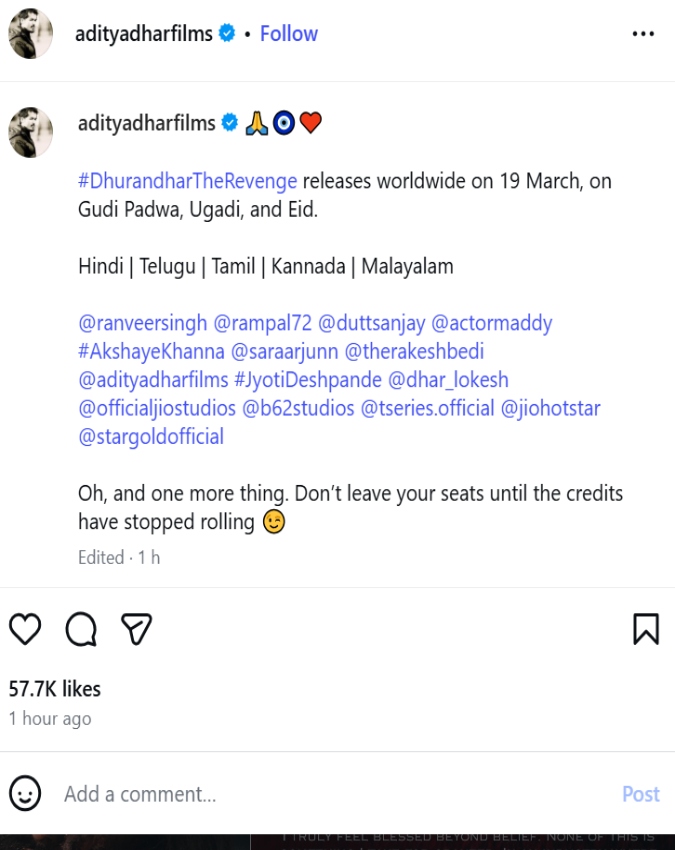Open comments via speech bubble icon
Image resolution: width=675 pixels, height=850 pixels.
81,628
